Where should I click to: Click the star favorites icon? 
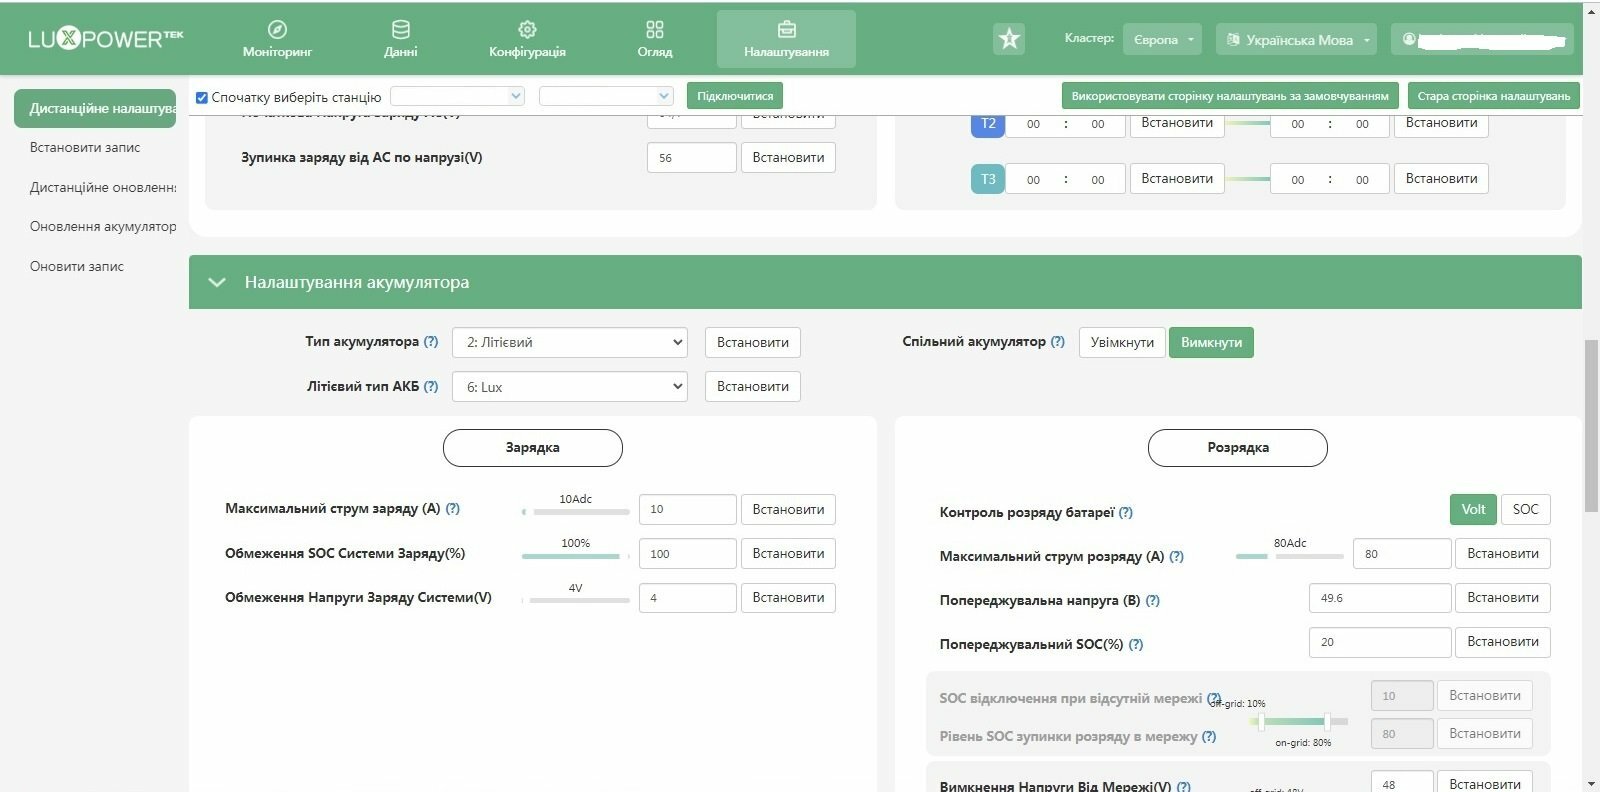pyautogui.click(x=1009, y=39)
